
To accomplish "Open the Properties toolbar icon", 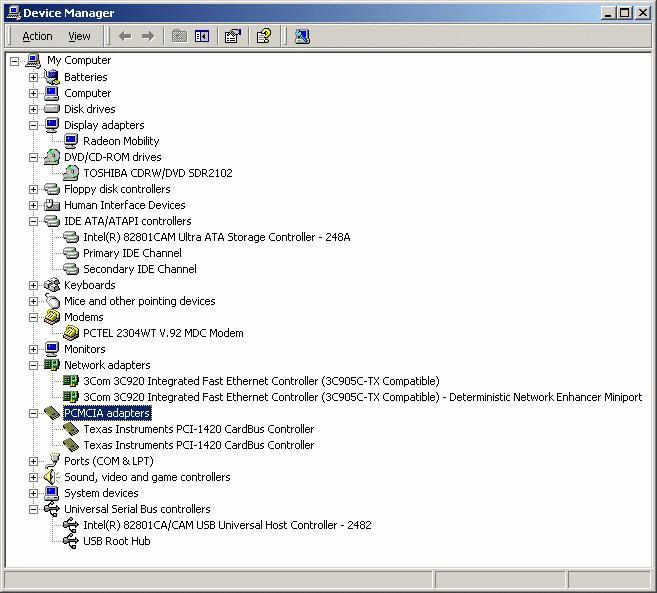I will pos(233,36).
